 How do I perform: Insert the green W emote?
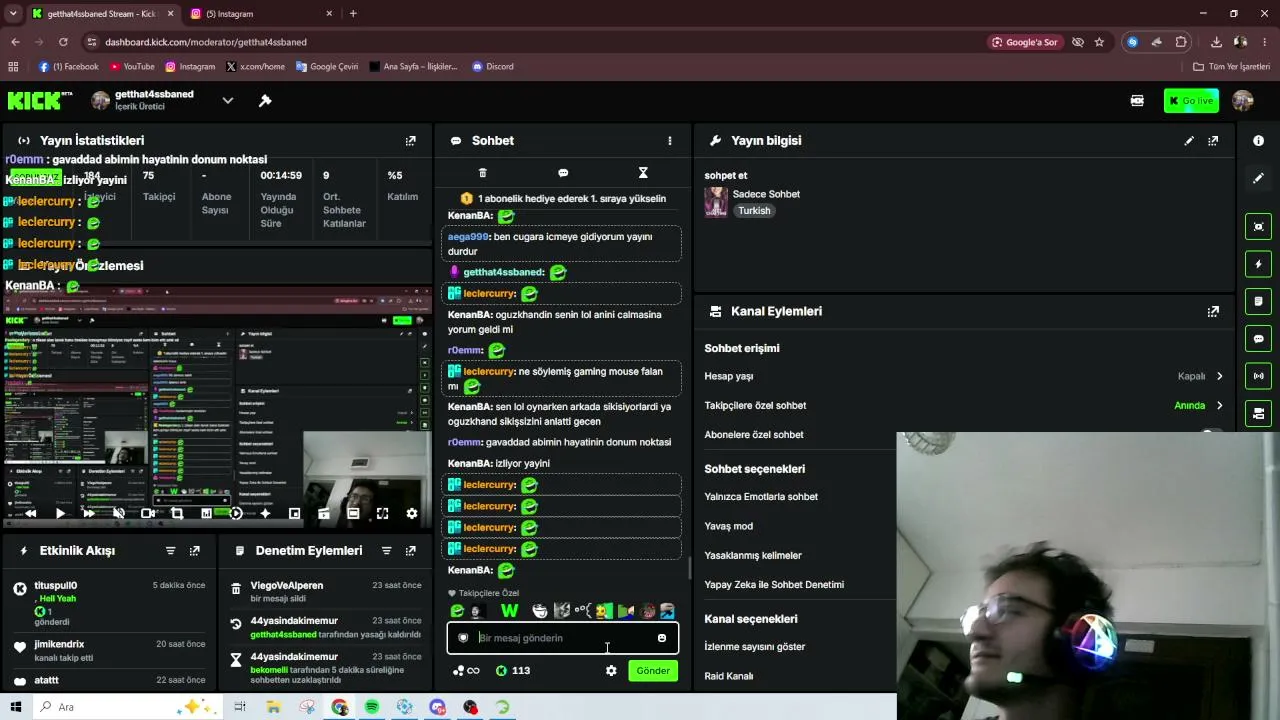509,611
